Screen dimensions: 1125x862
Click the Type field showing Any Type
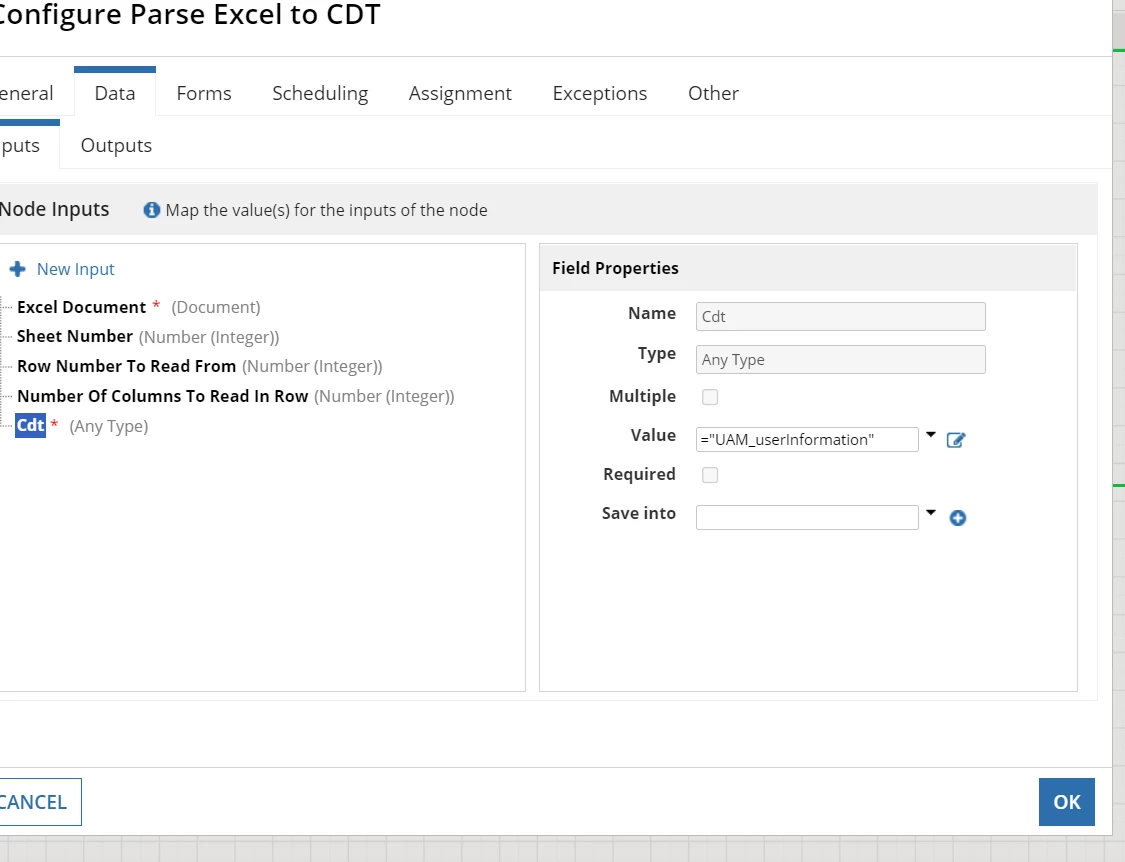840,360
